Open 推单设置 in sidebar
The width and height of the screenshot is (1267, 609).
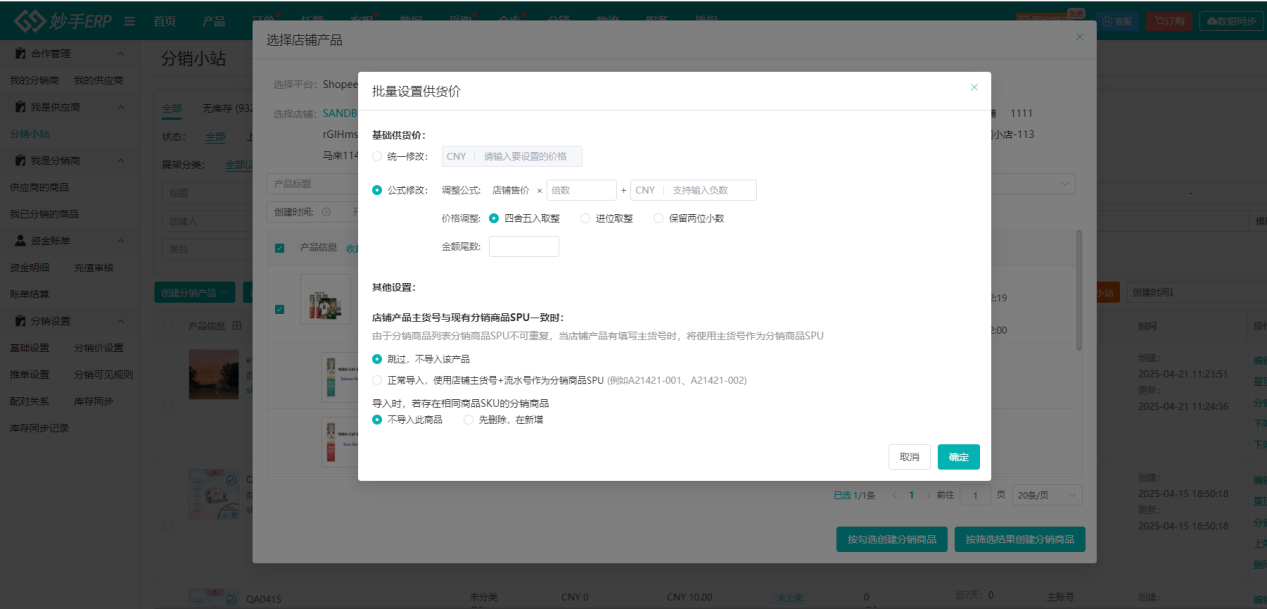coord(30,375)
